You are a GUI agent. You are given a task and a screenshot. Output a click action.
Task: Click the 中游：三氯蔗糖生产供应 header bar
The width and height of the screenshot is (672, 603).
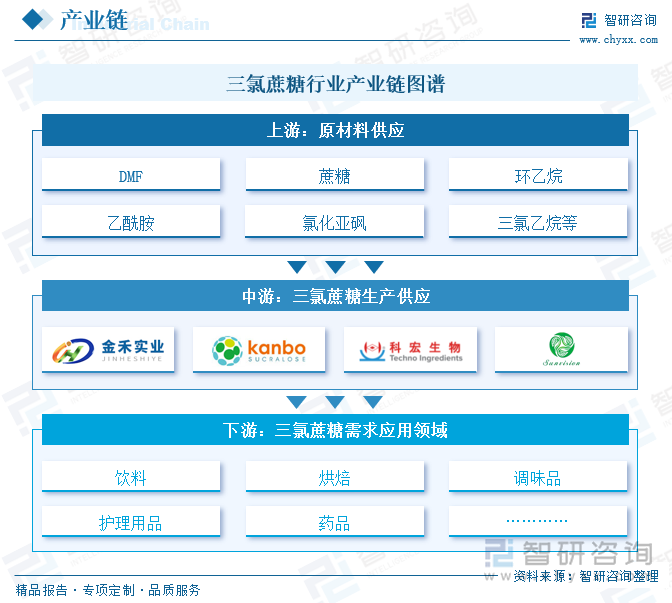(x=335, y=296)
